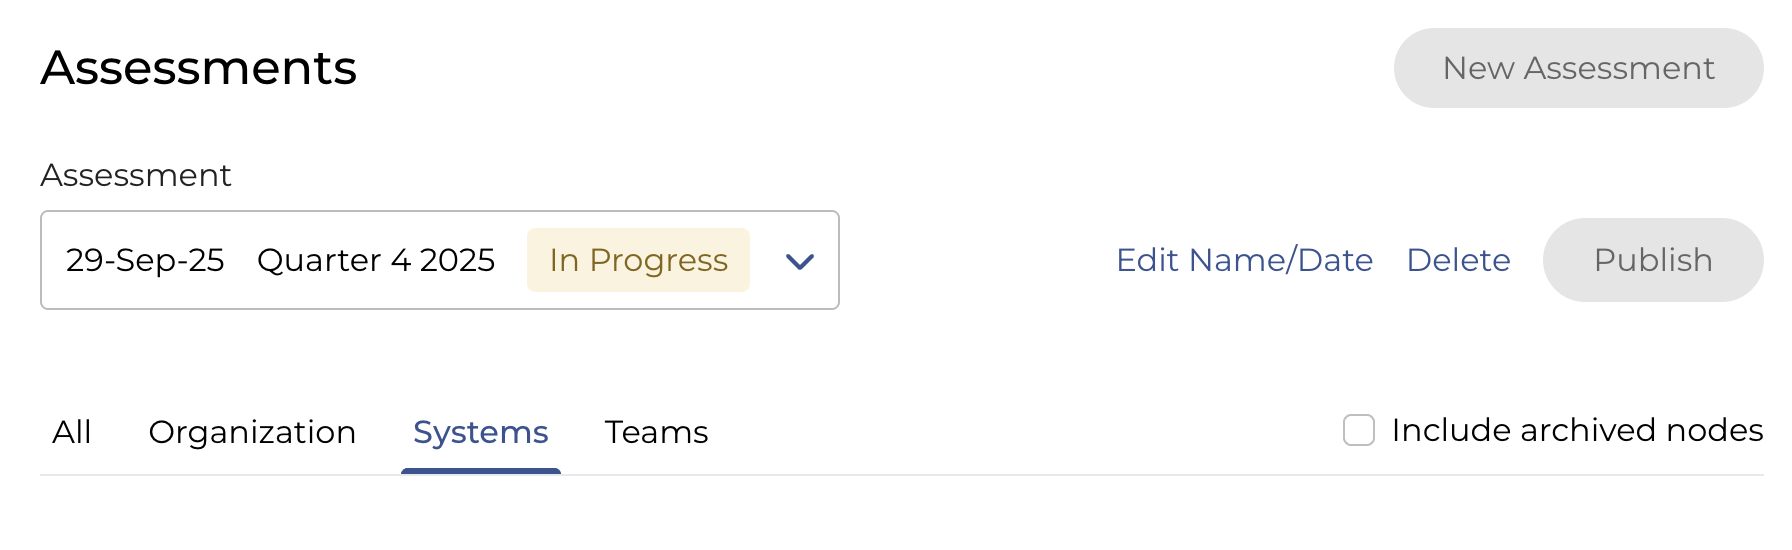
Task: Switch to the All tab
Action: (x=72, y=432)
